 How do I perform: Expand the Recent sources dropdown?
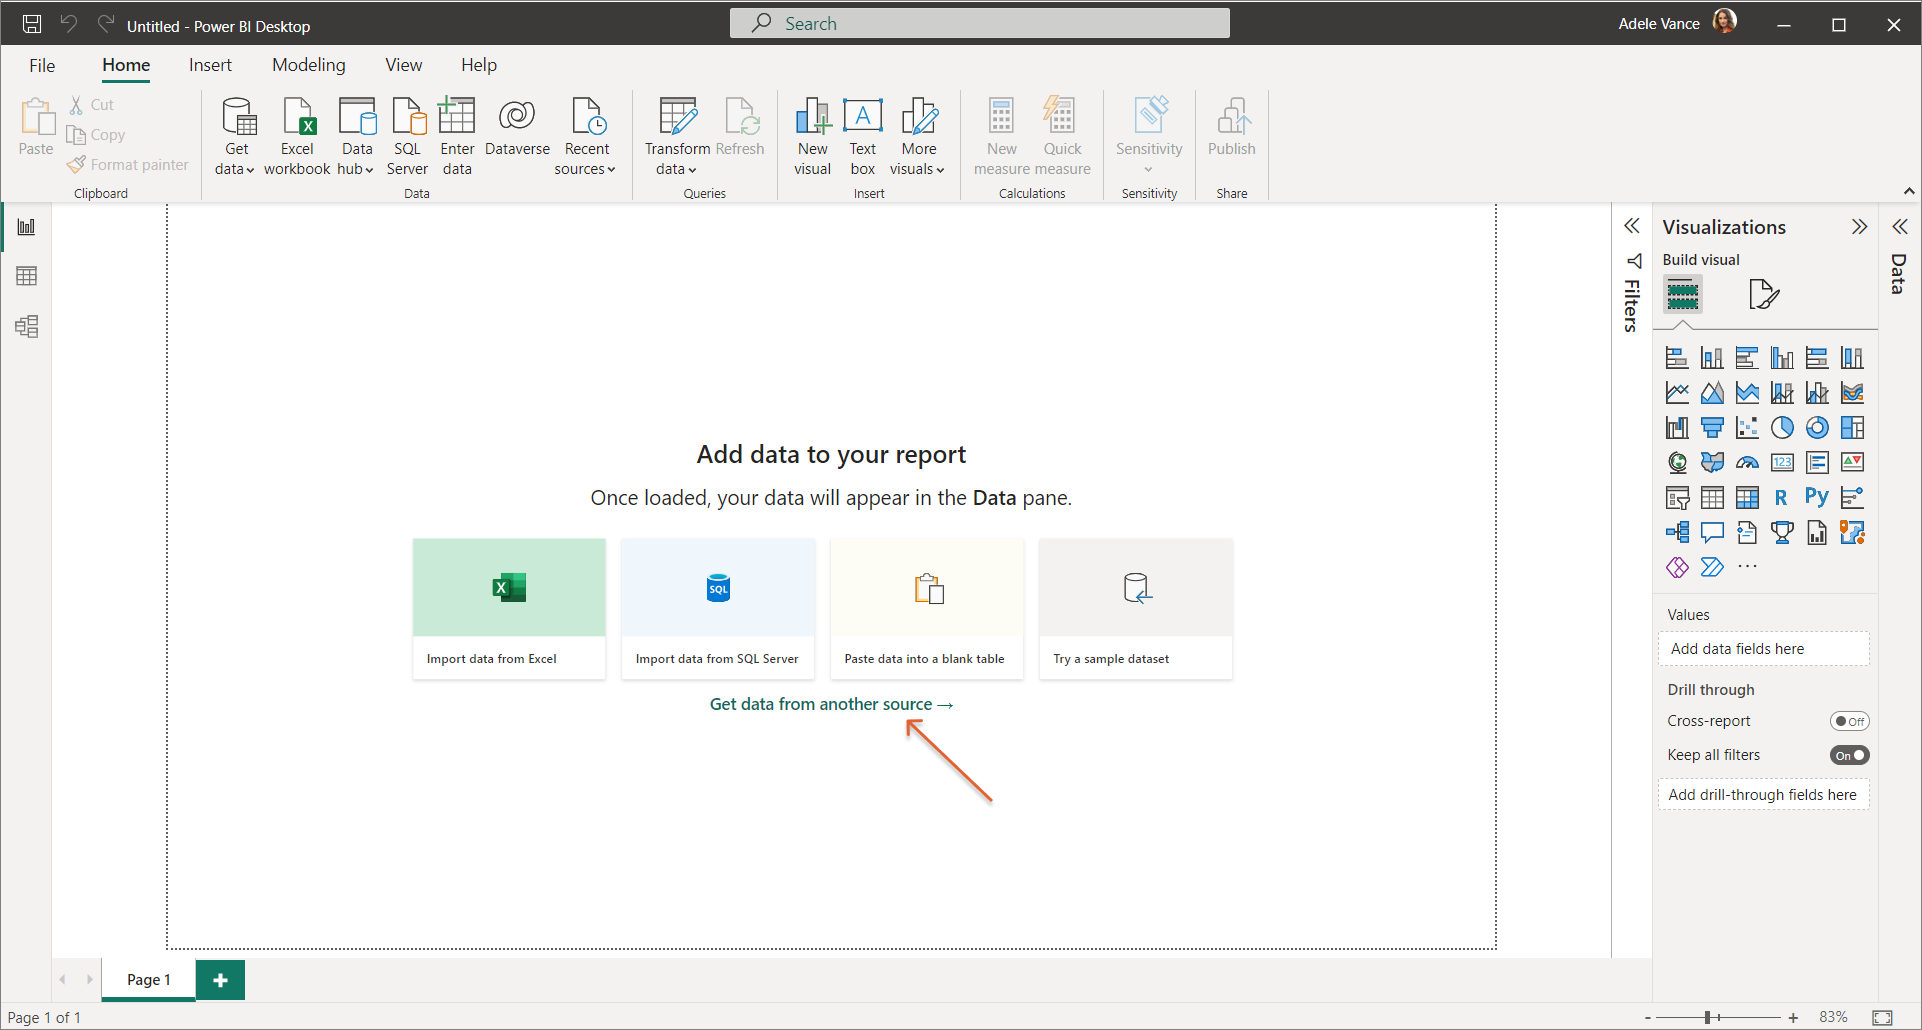[586, 137]
